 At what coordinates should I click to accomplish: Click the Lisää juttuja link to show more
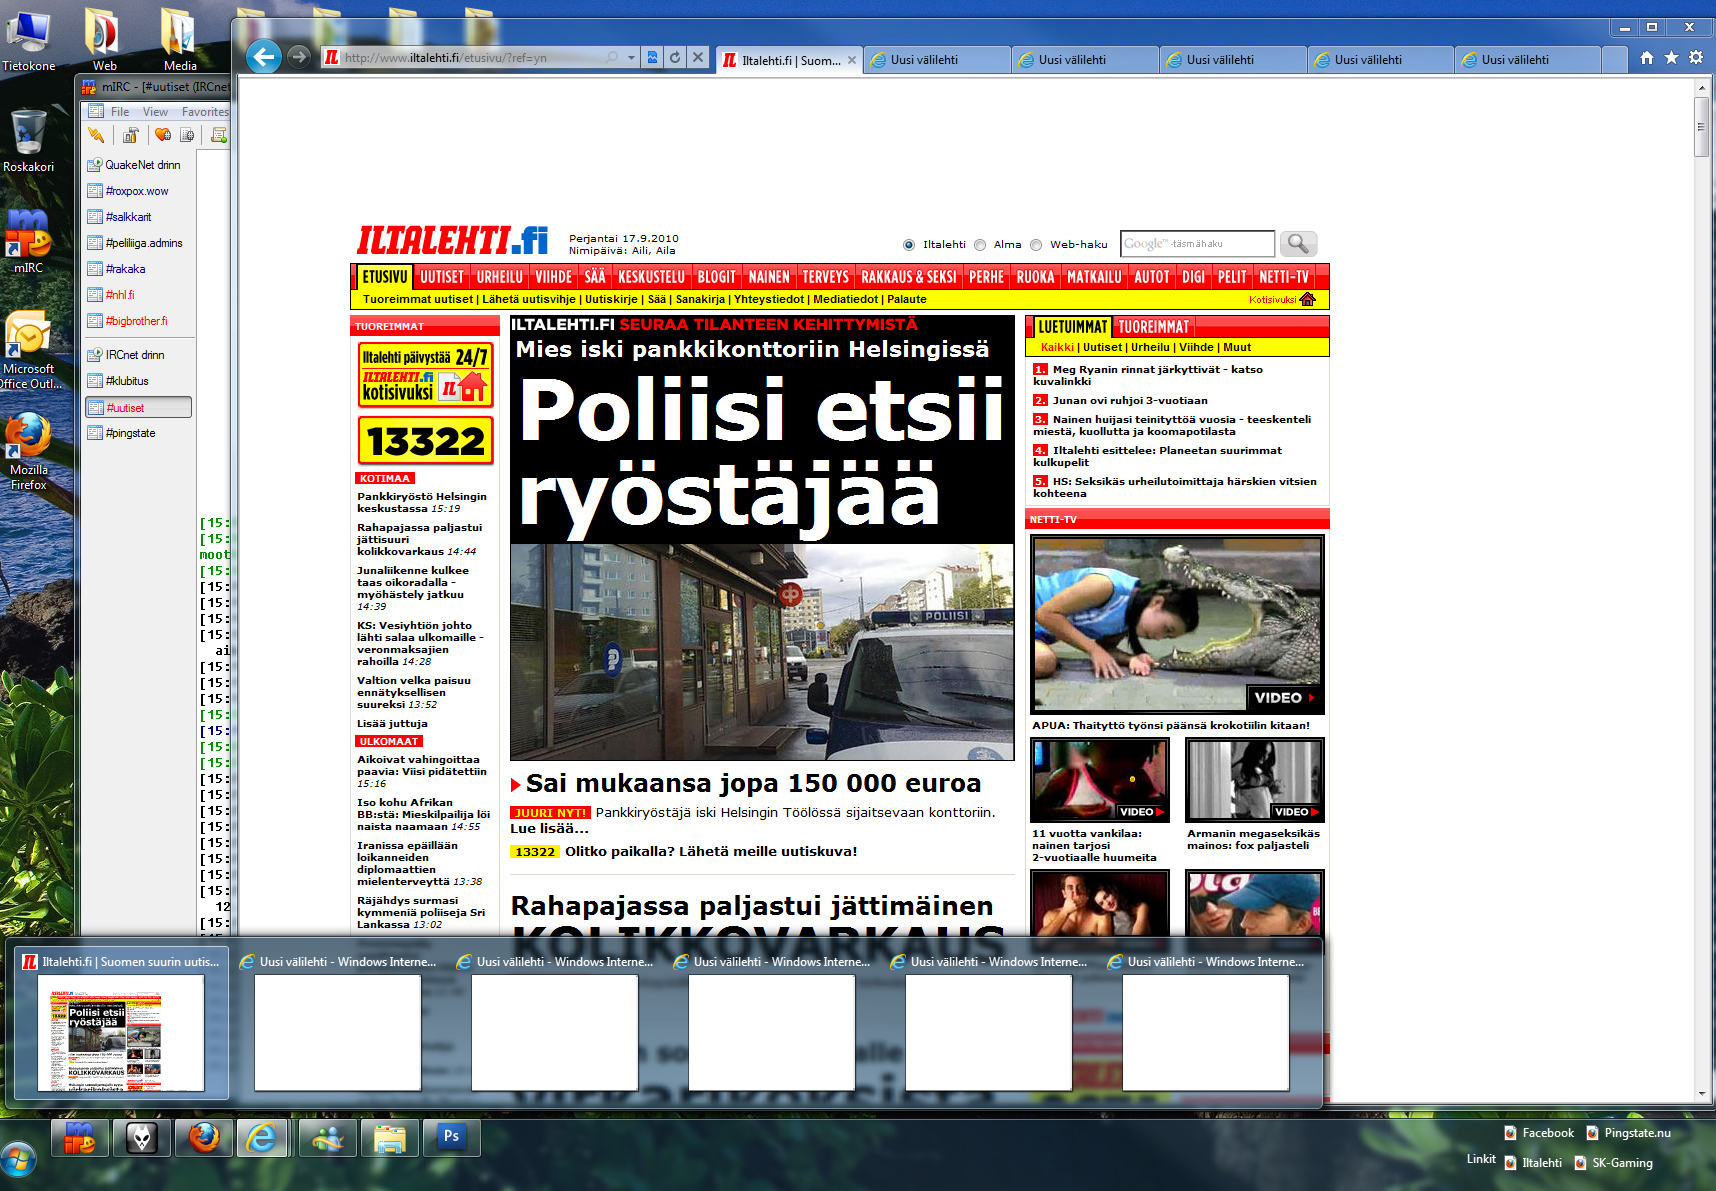point(392,723)
